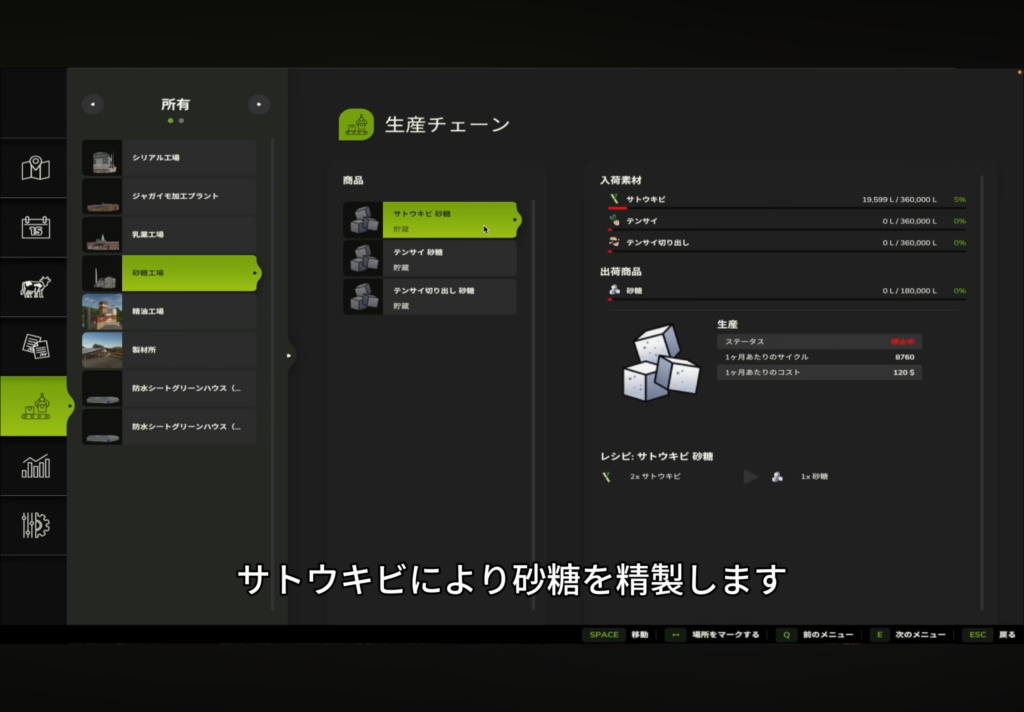Viewport: 1024px width, 712px height.
Task: Select 乳業工場 from the list
Action: tap(169, 235)
